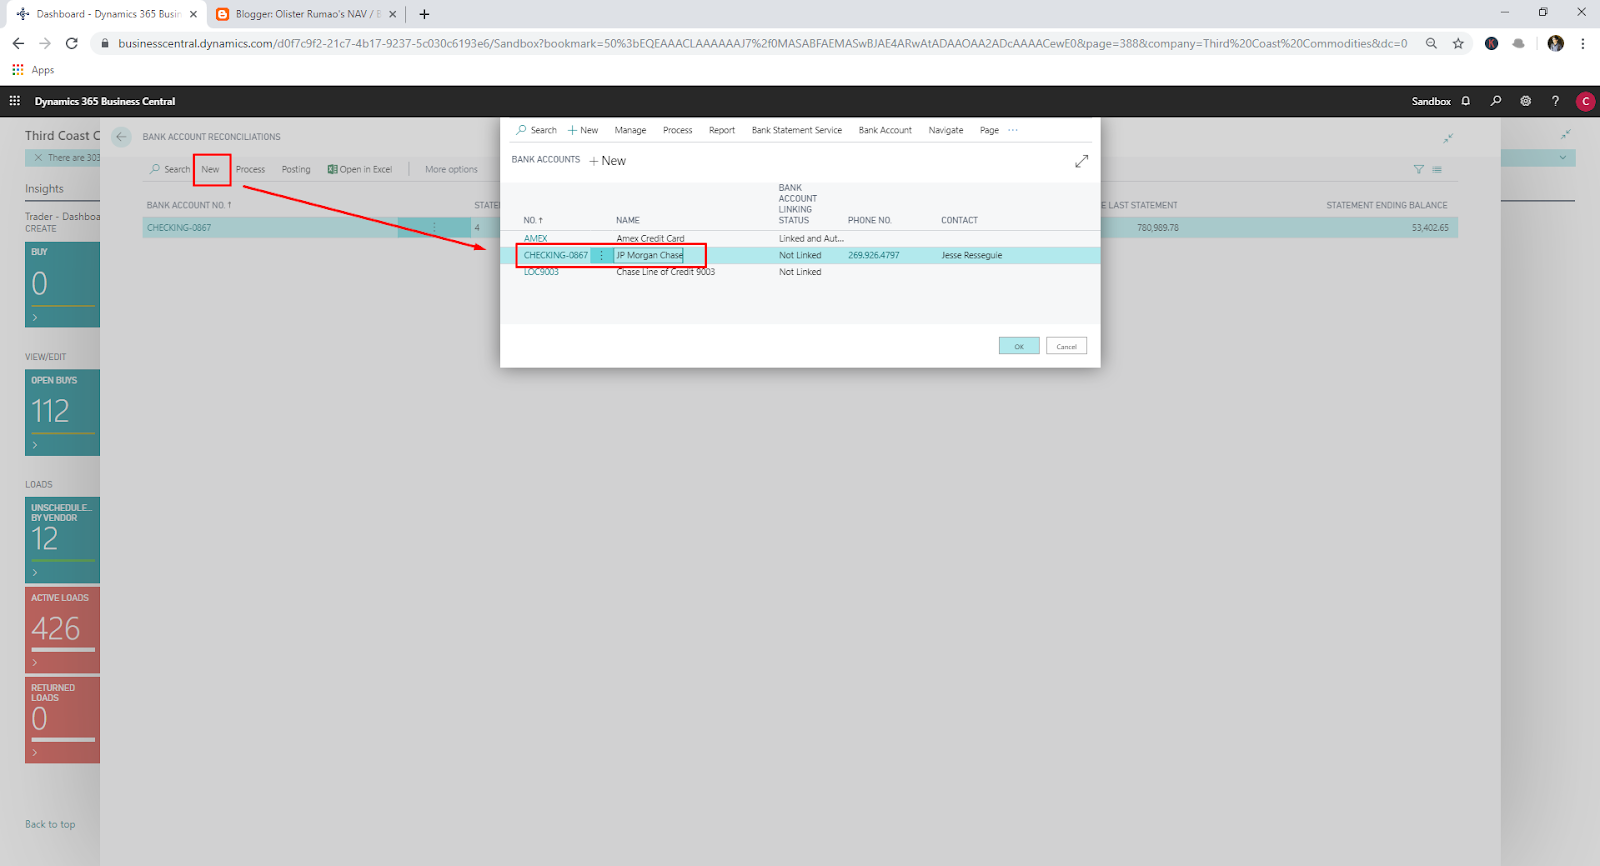Click + New in the dialog toolbar
Screen dimensions: 1600x866
tap(583, 130)
